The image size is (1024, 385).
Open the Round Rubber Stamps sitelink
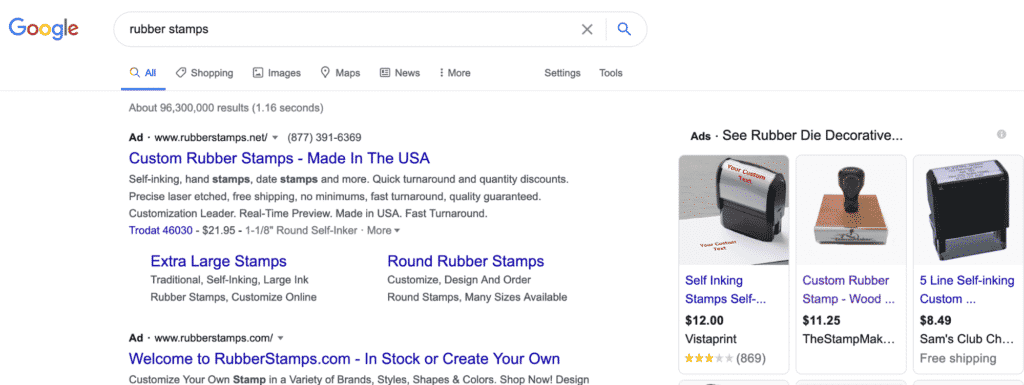click(x=466, y=262)
